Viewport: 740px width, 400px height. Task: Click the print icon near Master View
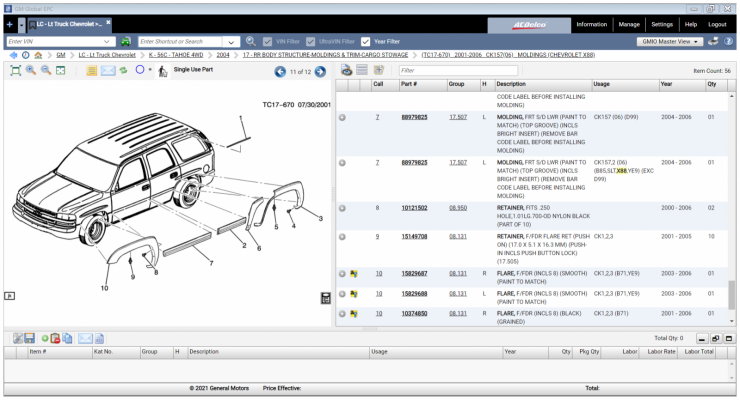tap(714, 41)
